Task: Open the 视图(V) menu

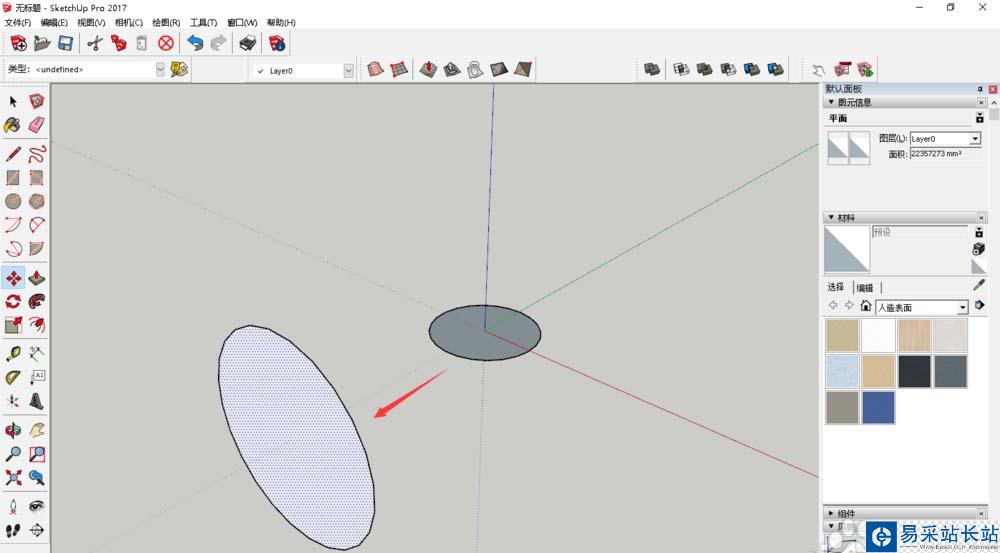Action: click(x=91, y=22)
